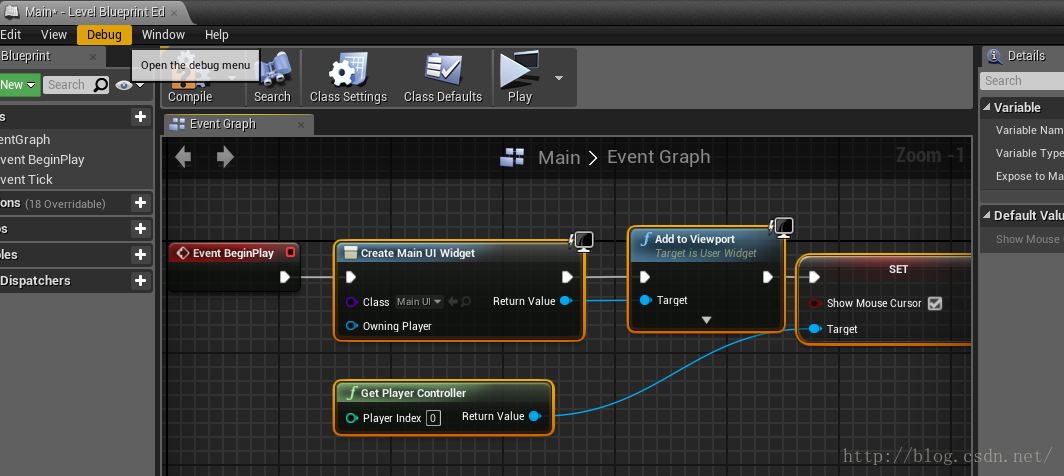The image size is (1064, 476).
Task: Collapse the Variable section in Details
Action: (x=987, y=107)
